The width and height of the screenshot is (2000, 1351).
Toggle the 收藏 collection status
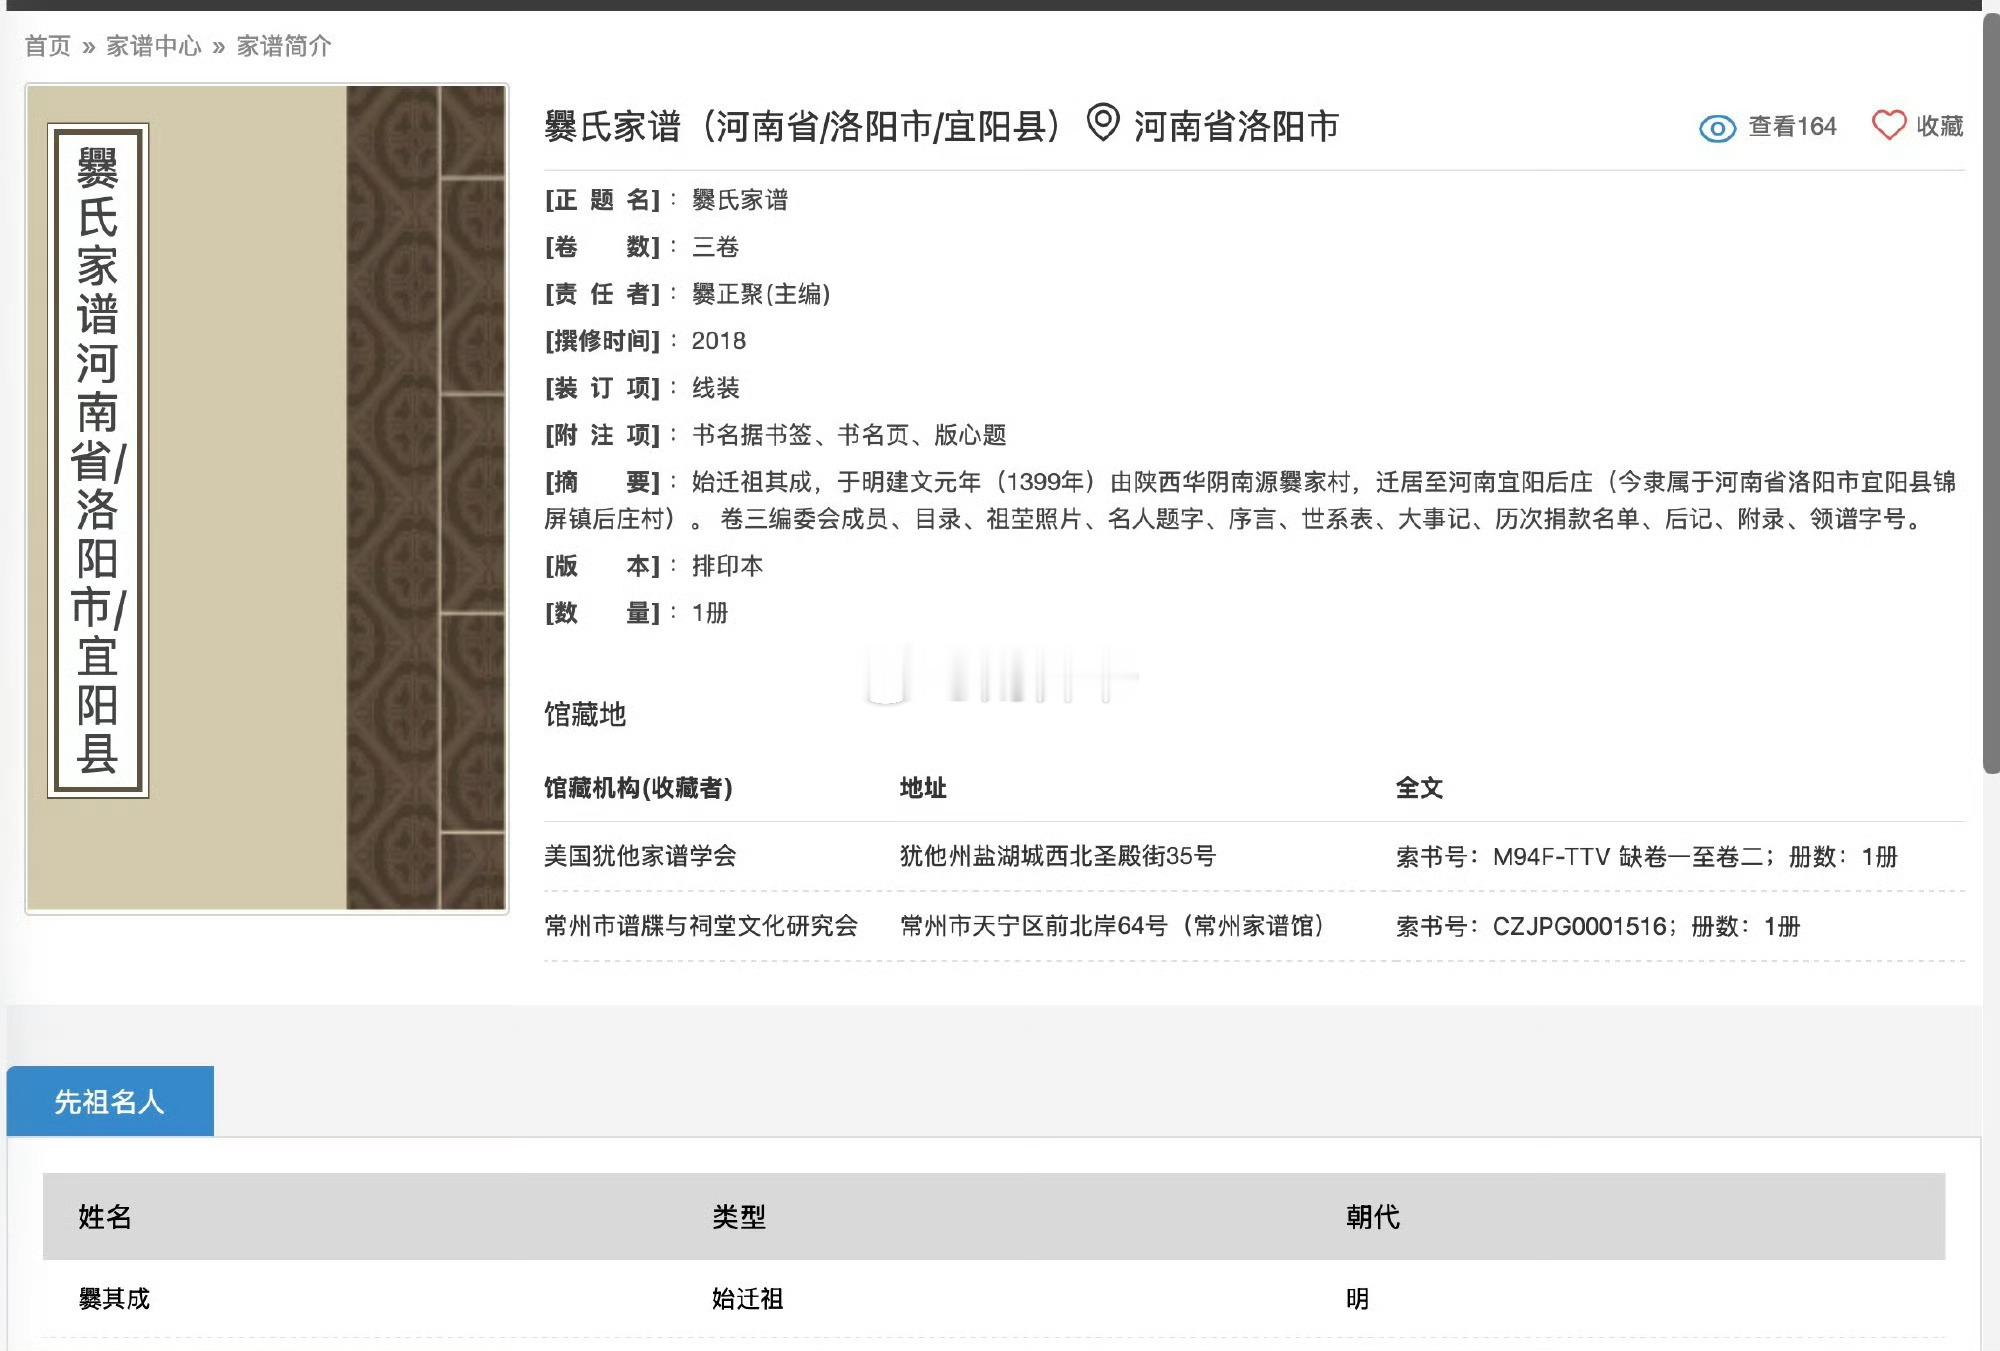1940,127
